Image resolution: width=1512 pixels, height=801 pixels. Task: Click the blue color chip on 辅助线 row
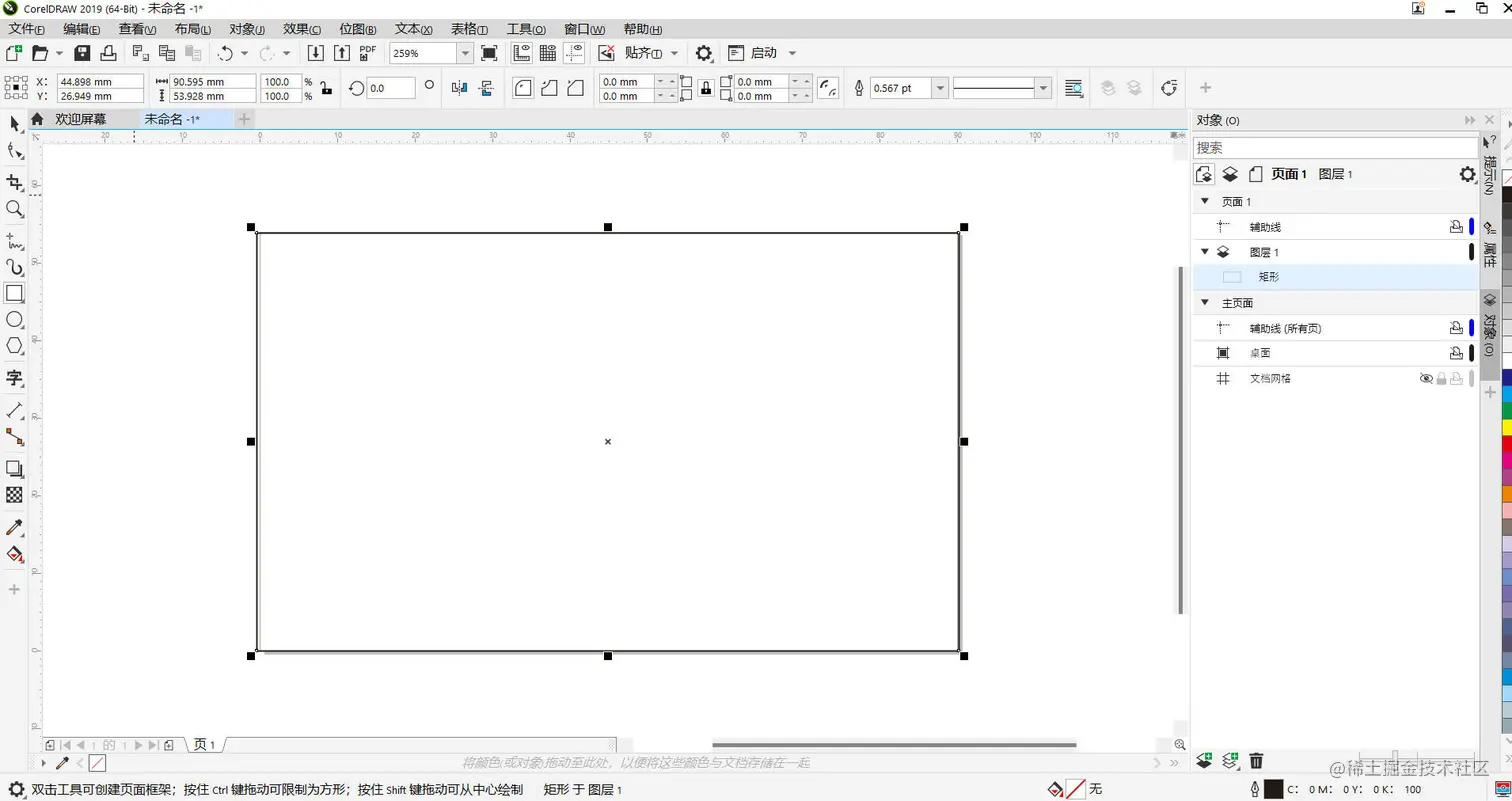tap(1471, 227)
